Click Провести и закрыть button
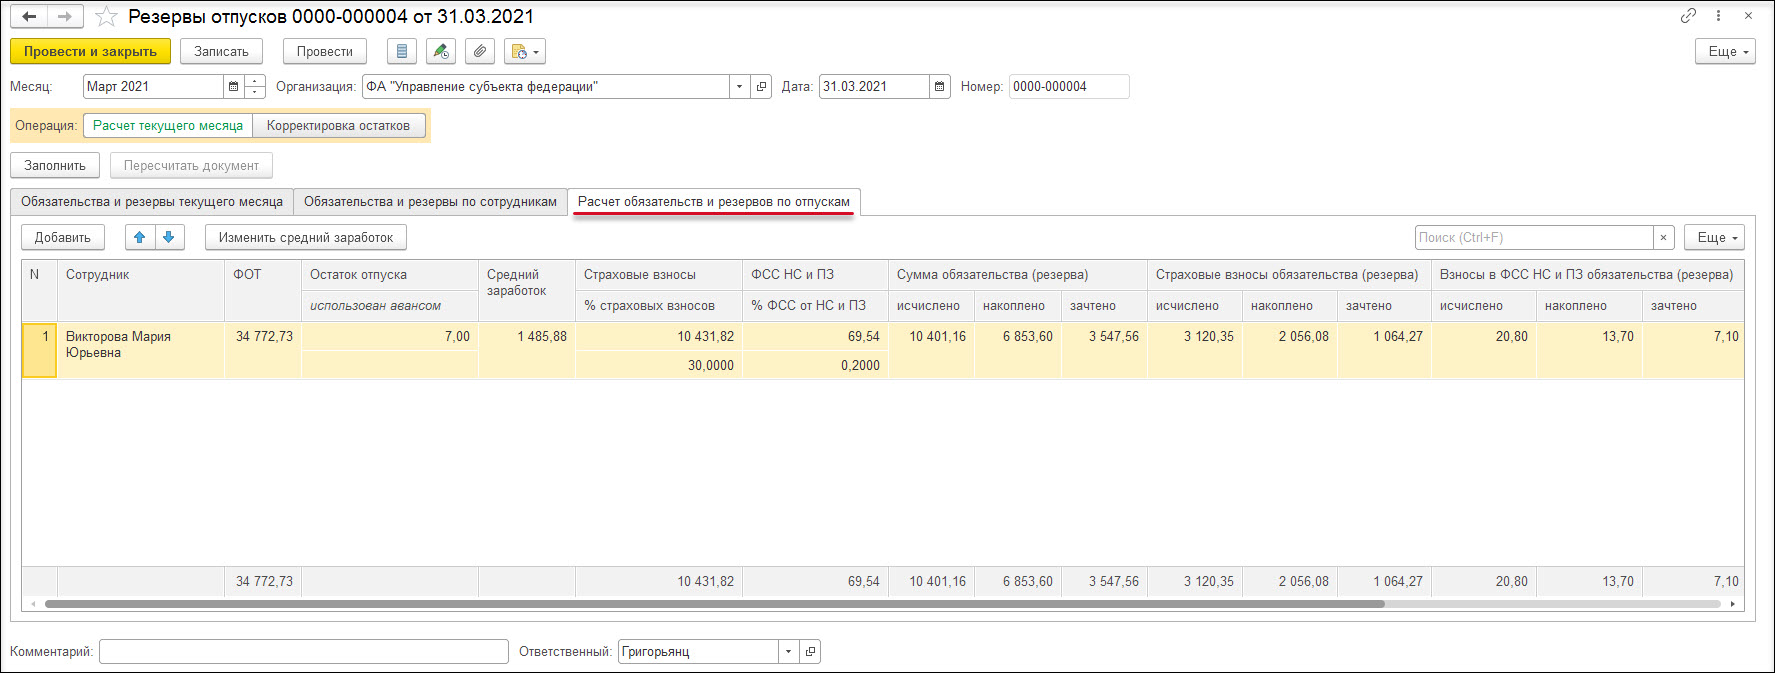 [90, 52]
